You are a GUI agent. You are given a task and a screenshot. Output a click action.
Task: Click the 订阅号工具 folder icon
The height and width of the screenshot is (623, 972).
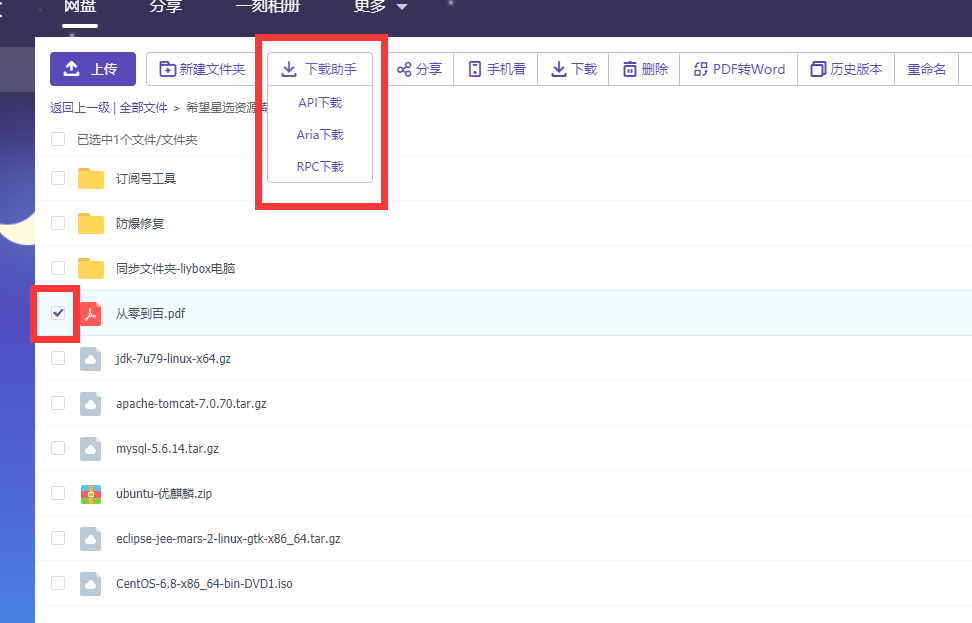tap(91, 179)
